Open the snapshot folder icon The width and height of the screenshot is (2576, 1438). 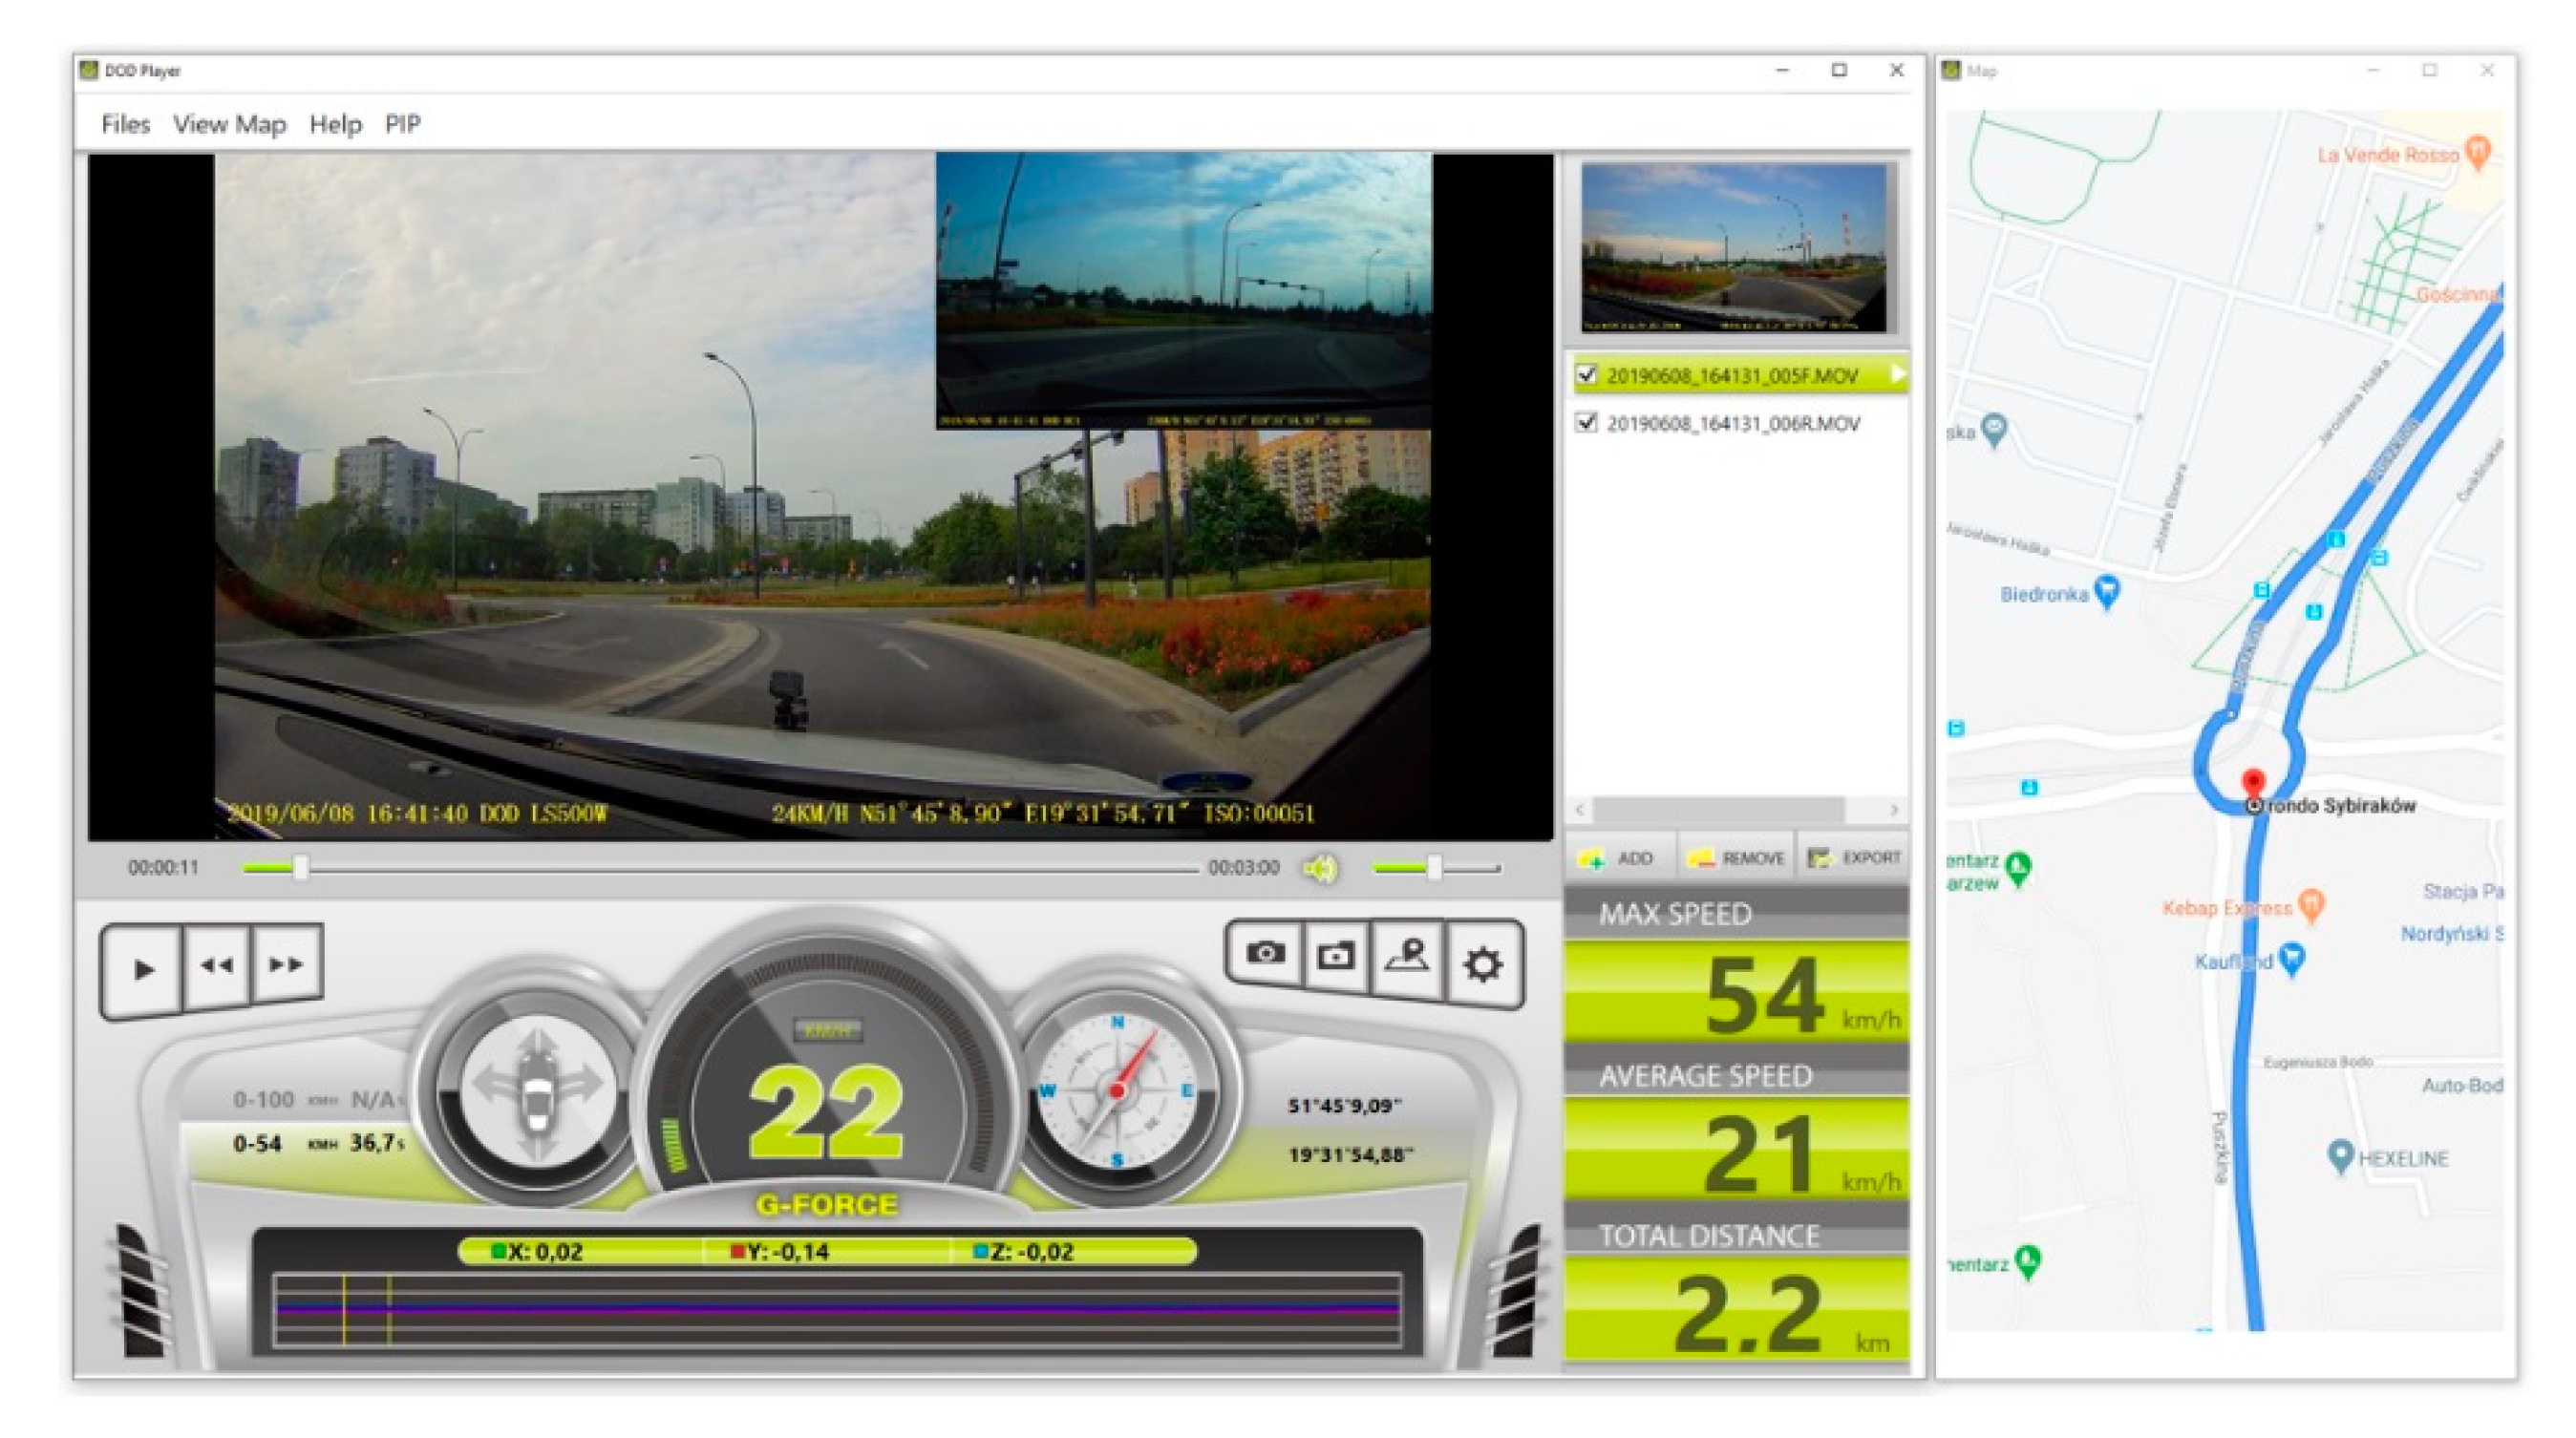point(1336,956)
